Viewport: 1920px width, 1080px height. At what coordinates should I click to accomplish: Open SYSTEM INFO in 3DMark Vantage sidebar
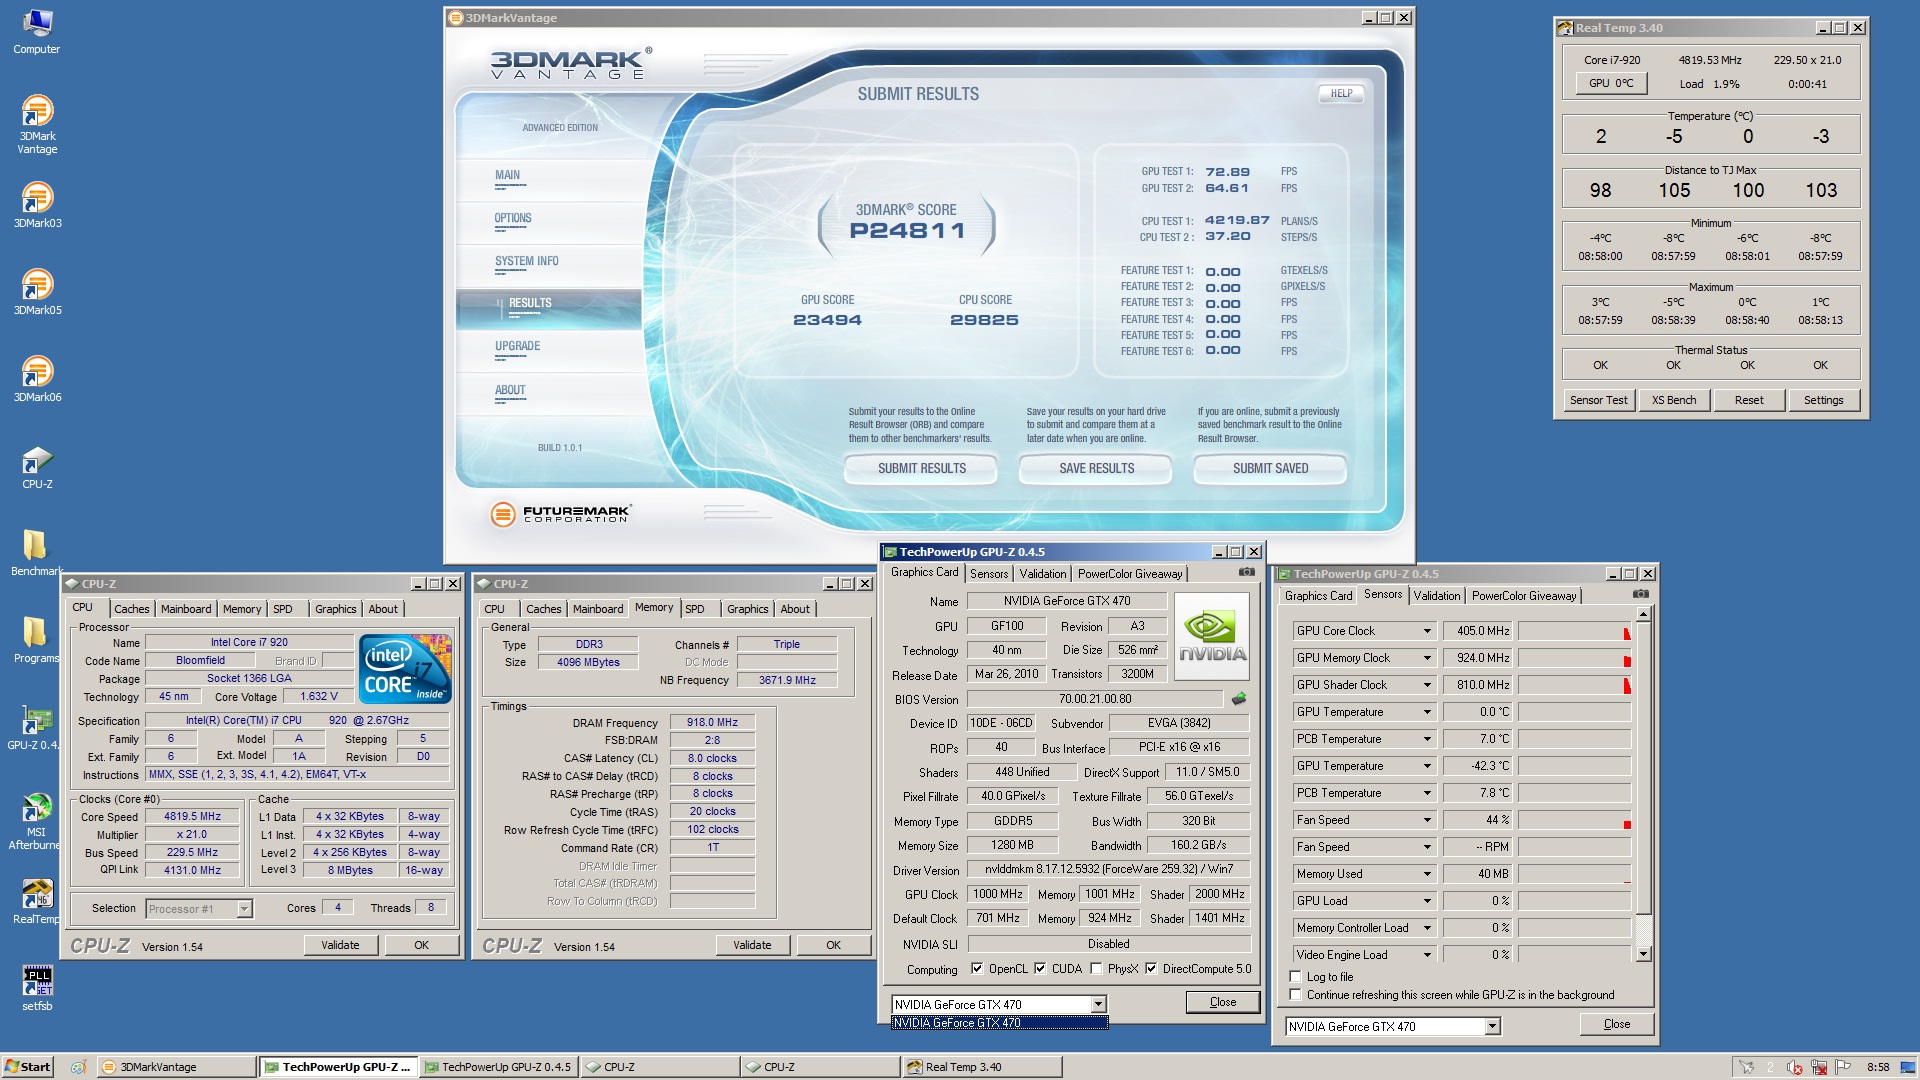[527, 261]
